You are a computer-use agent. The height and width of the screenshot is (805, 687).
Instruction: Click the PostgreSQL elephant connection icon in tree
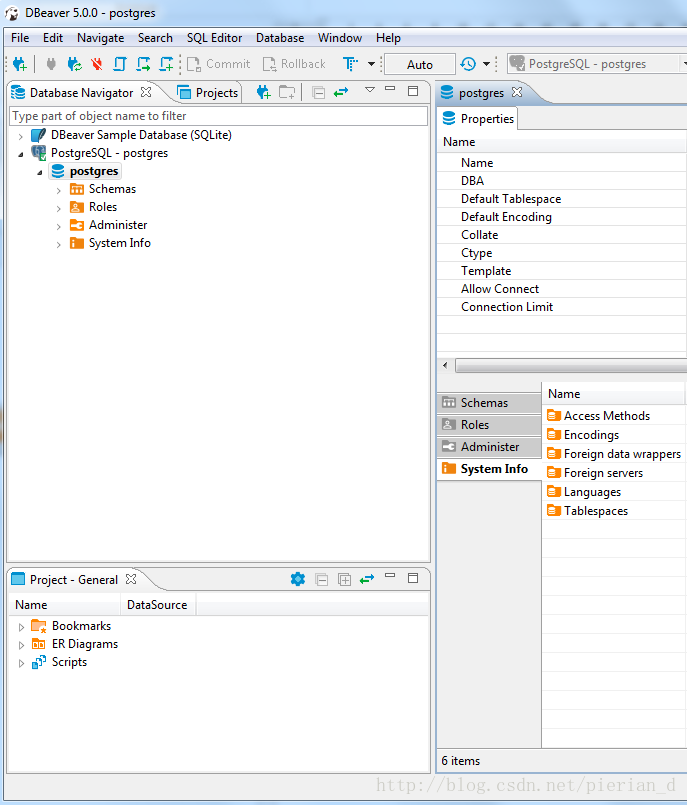click(39, 152)
